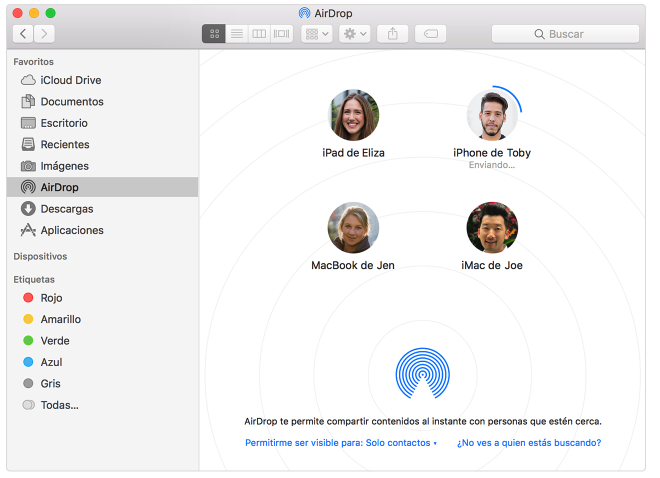Open Descargas in sidebar
This screenshot has height=478, width=660.
click(x=103, y=209)
